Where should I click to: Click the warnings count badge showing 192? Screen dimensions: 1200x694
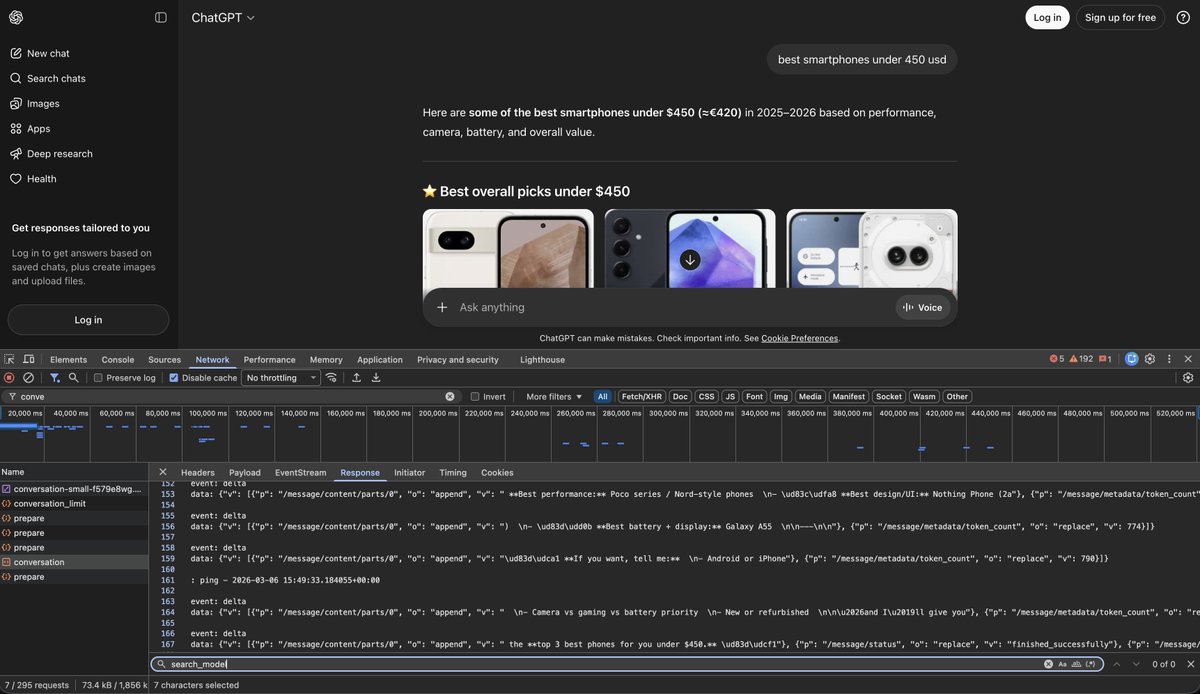tap(1081, 359)
